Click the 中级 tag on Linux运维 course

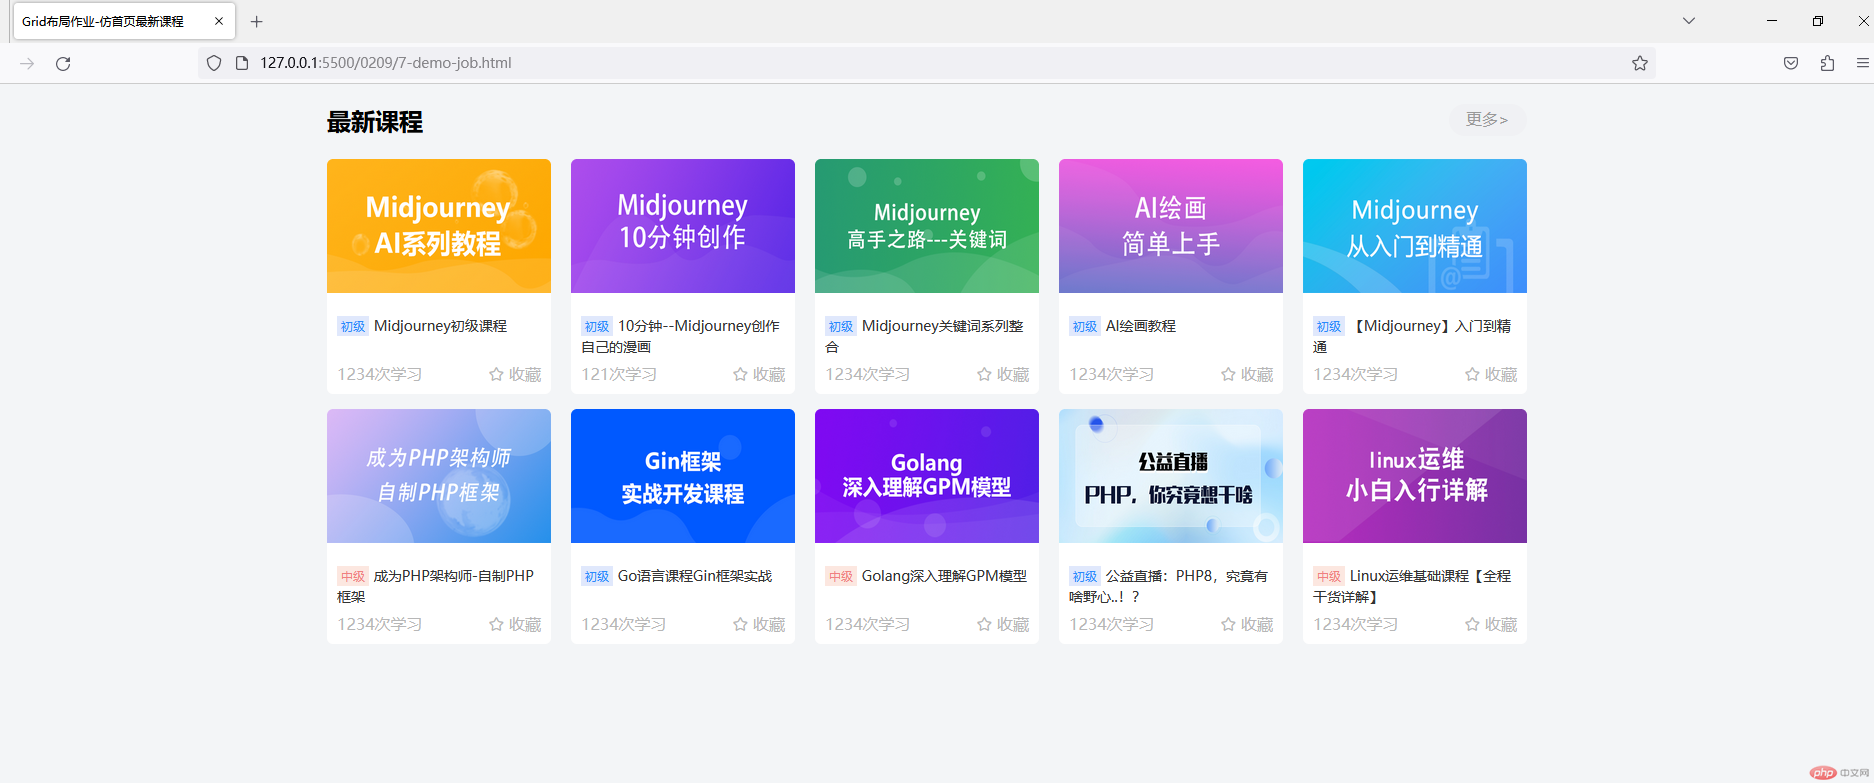1329,576
